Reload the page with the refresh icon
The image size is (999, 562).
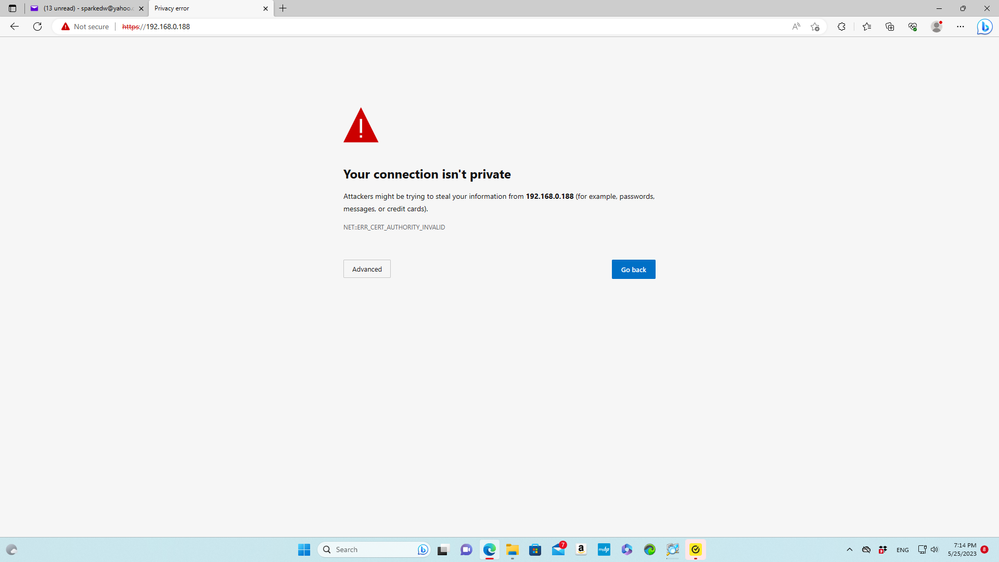[38, 27]
